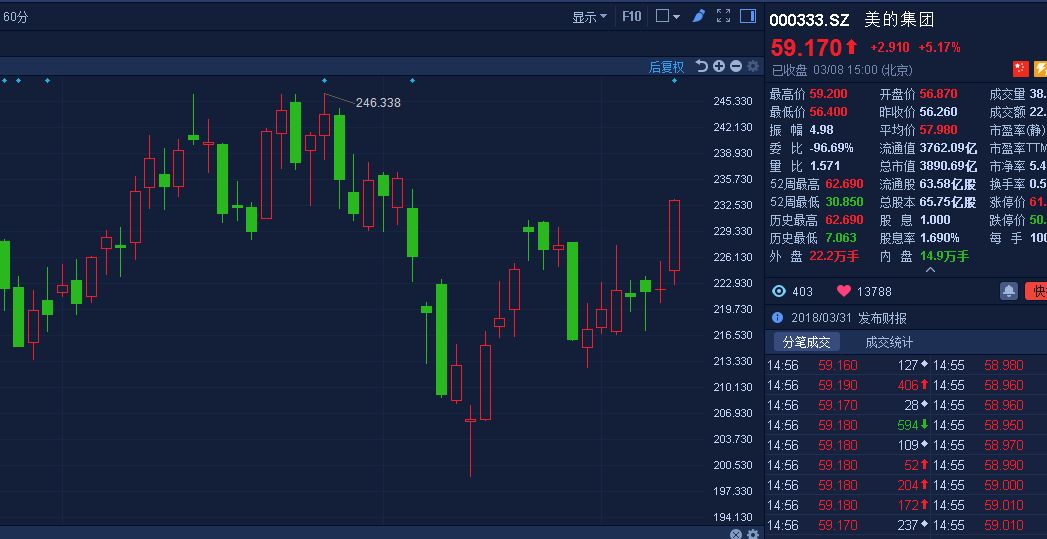
Task: Select the brush drawing tool
Action: [698, 15]
